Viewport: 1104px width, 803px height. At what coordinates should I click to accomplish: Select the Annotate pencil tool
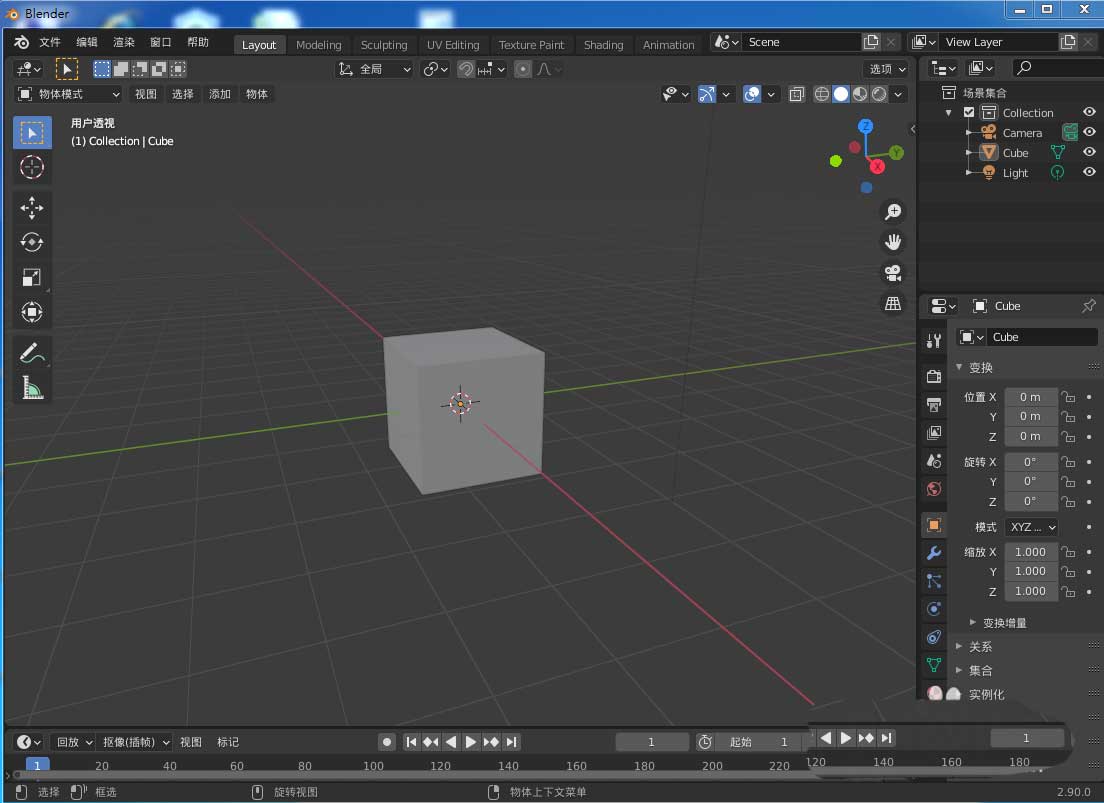(x=32, y=352)
